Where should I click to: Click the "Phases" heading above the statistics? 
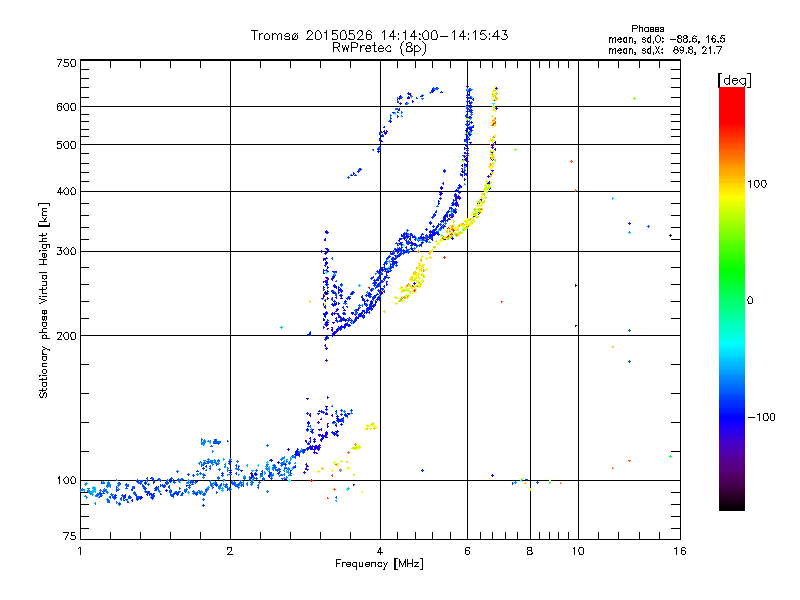tap(647, 29)
